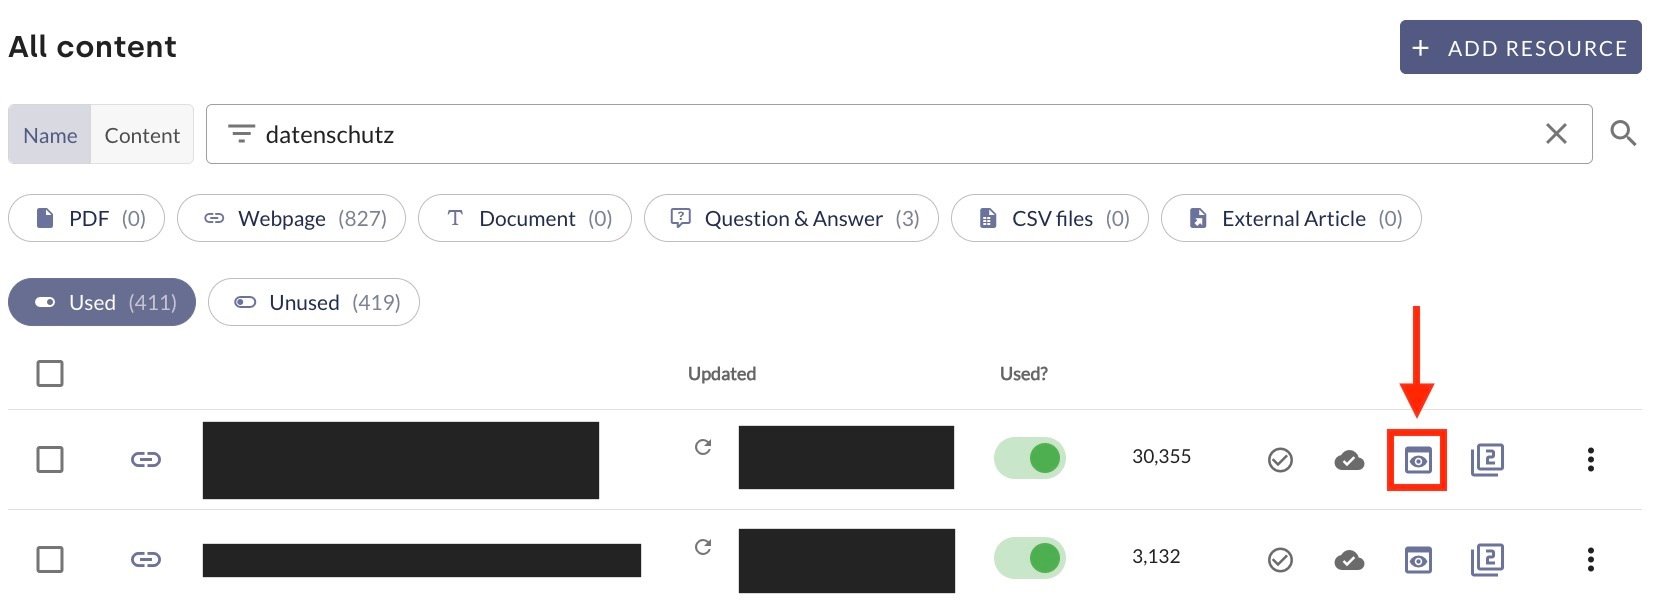Select the Name search tab
This screenshot has width=1654, height=606.
pos(50,135)
